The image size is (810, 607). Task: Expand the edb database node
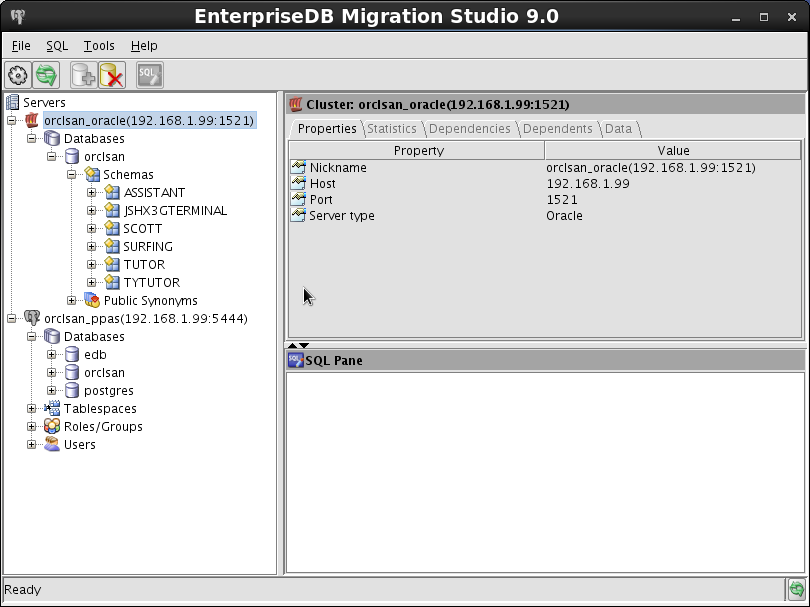pyautogui.click(x=51, y=354)
